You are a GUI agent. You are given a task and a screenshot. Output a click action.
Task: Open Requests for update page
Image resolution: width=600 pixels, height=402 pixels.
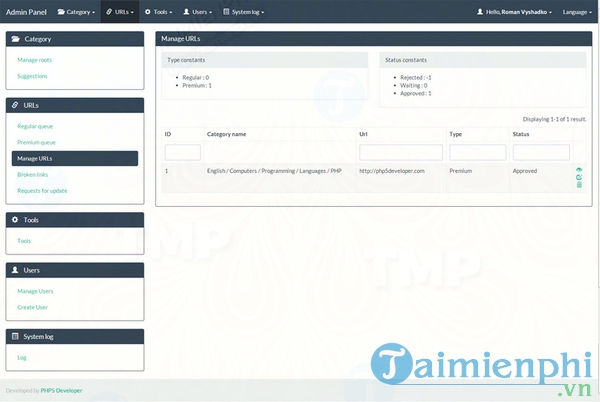tap(42, 190)
